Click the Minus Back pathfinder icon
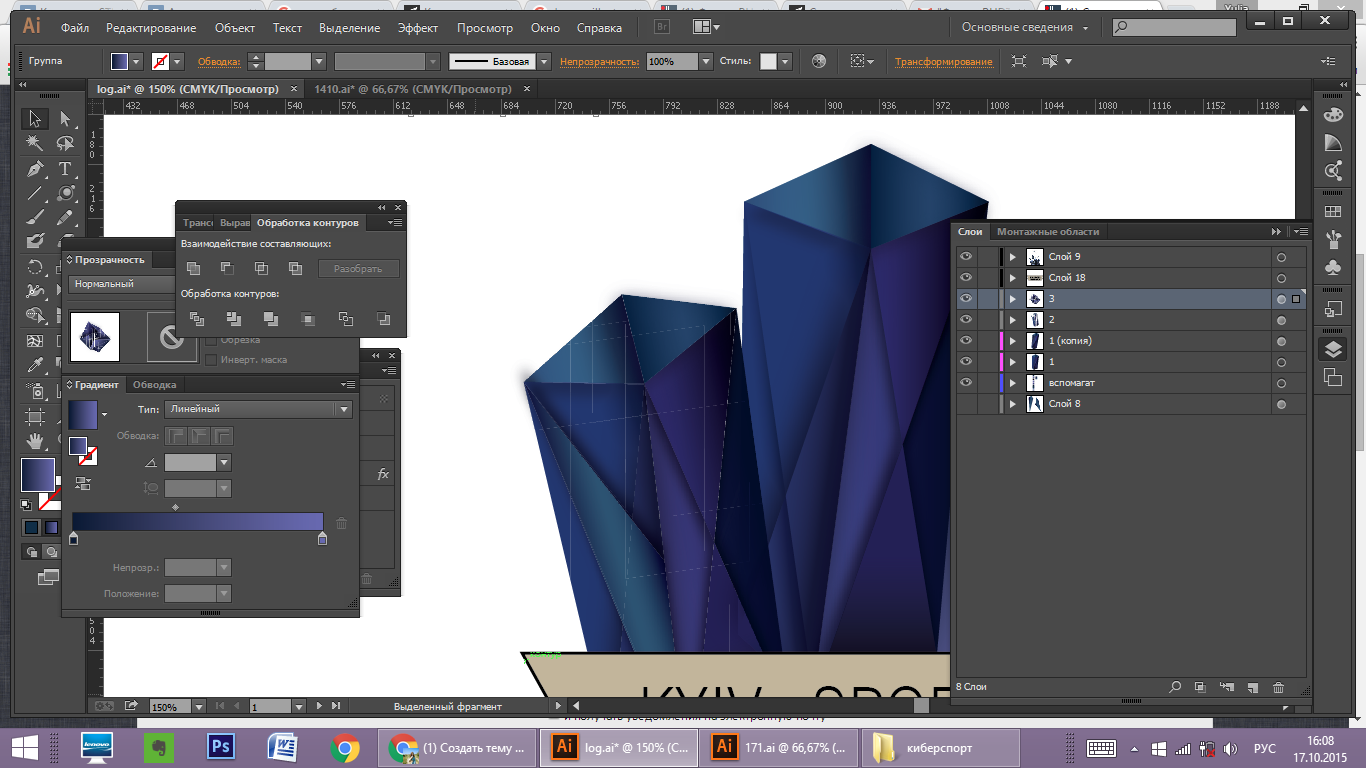This screenshot has width=1366, height=768. point(383,319)
